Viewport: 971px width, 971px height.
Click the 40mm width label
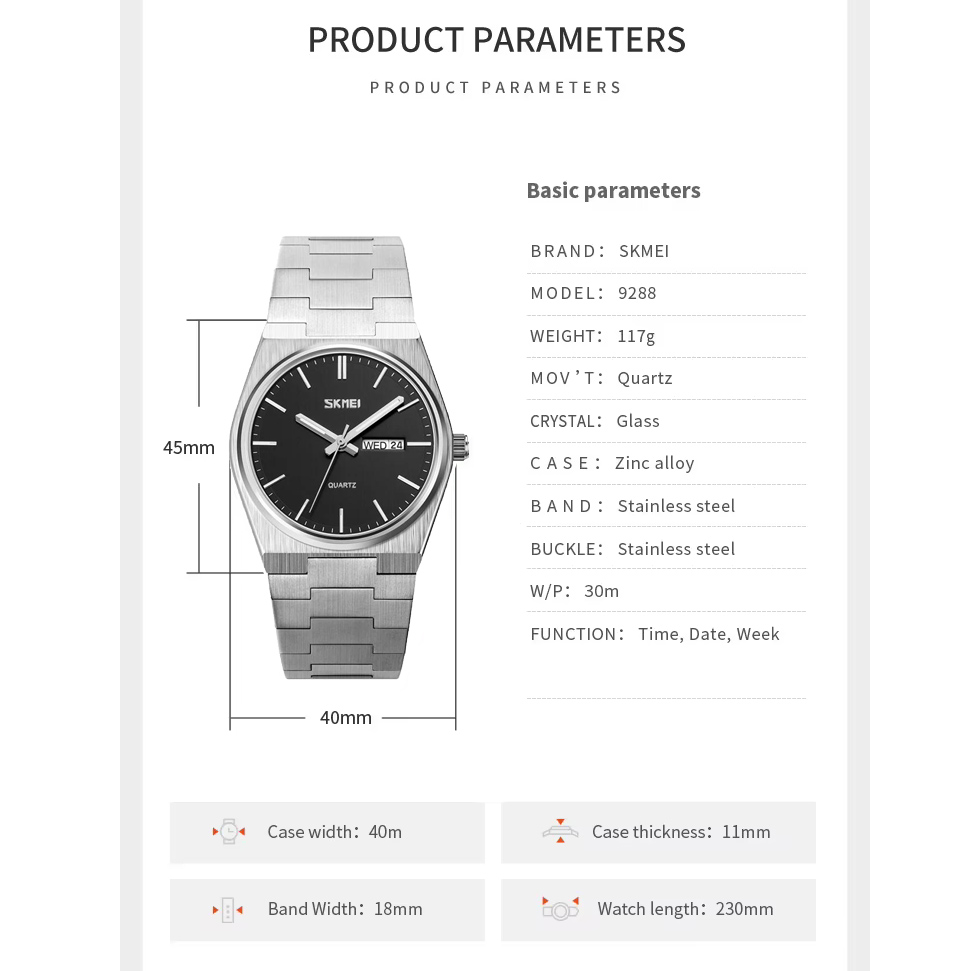click(x=346, y=718)
